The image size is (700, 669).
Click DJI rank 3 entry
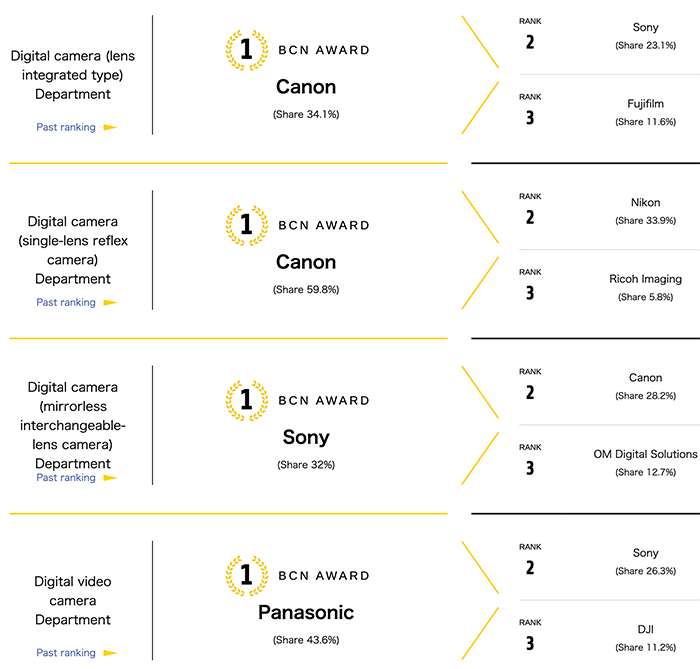[x=645, y=629]
